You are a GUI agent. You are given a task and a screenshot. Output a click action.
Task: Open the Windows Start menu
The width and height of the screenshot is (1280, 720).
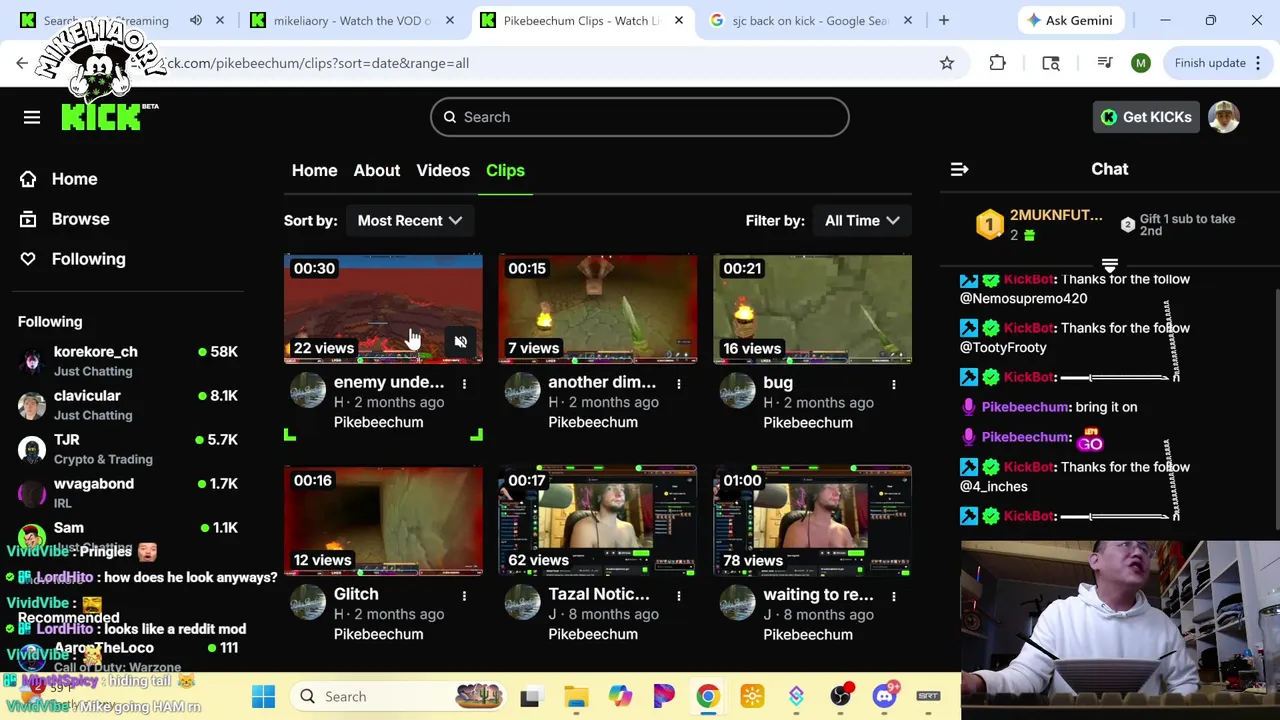263,696
